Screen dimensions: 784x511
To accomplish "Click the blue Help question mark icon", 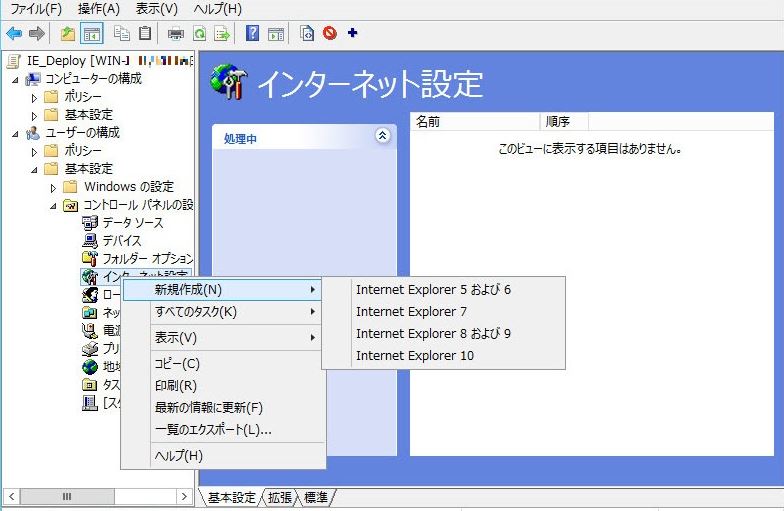I will click(252, 33).
